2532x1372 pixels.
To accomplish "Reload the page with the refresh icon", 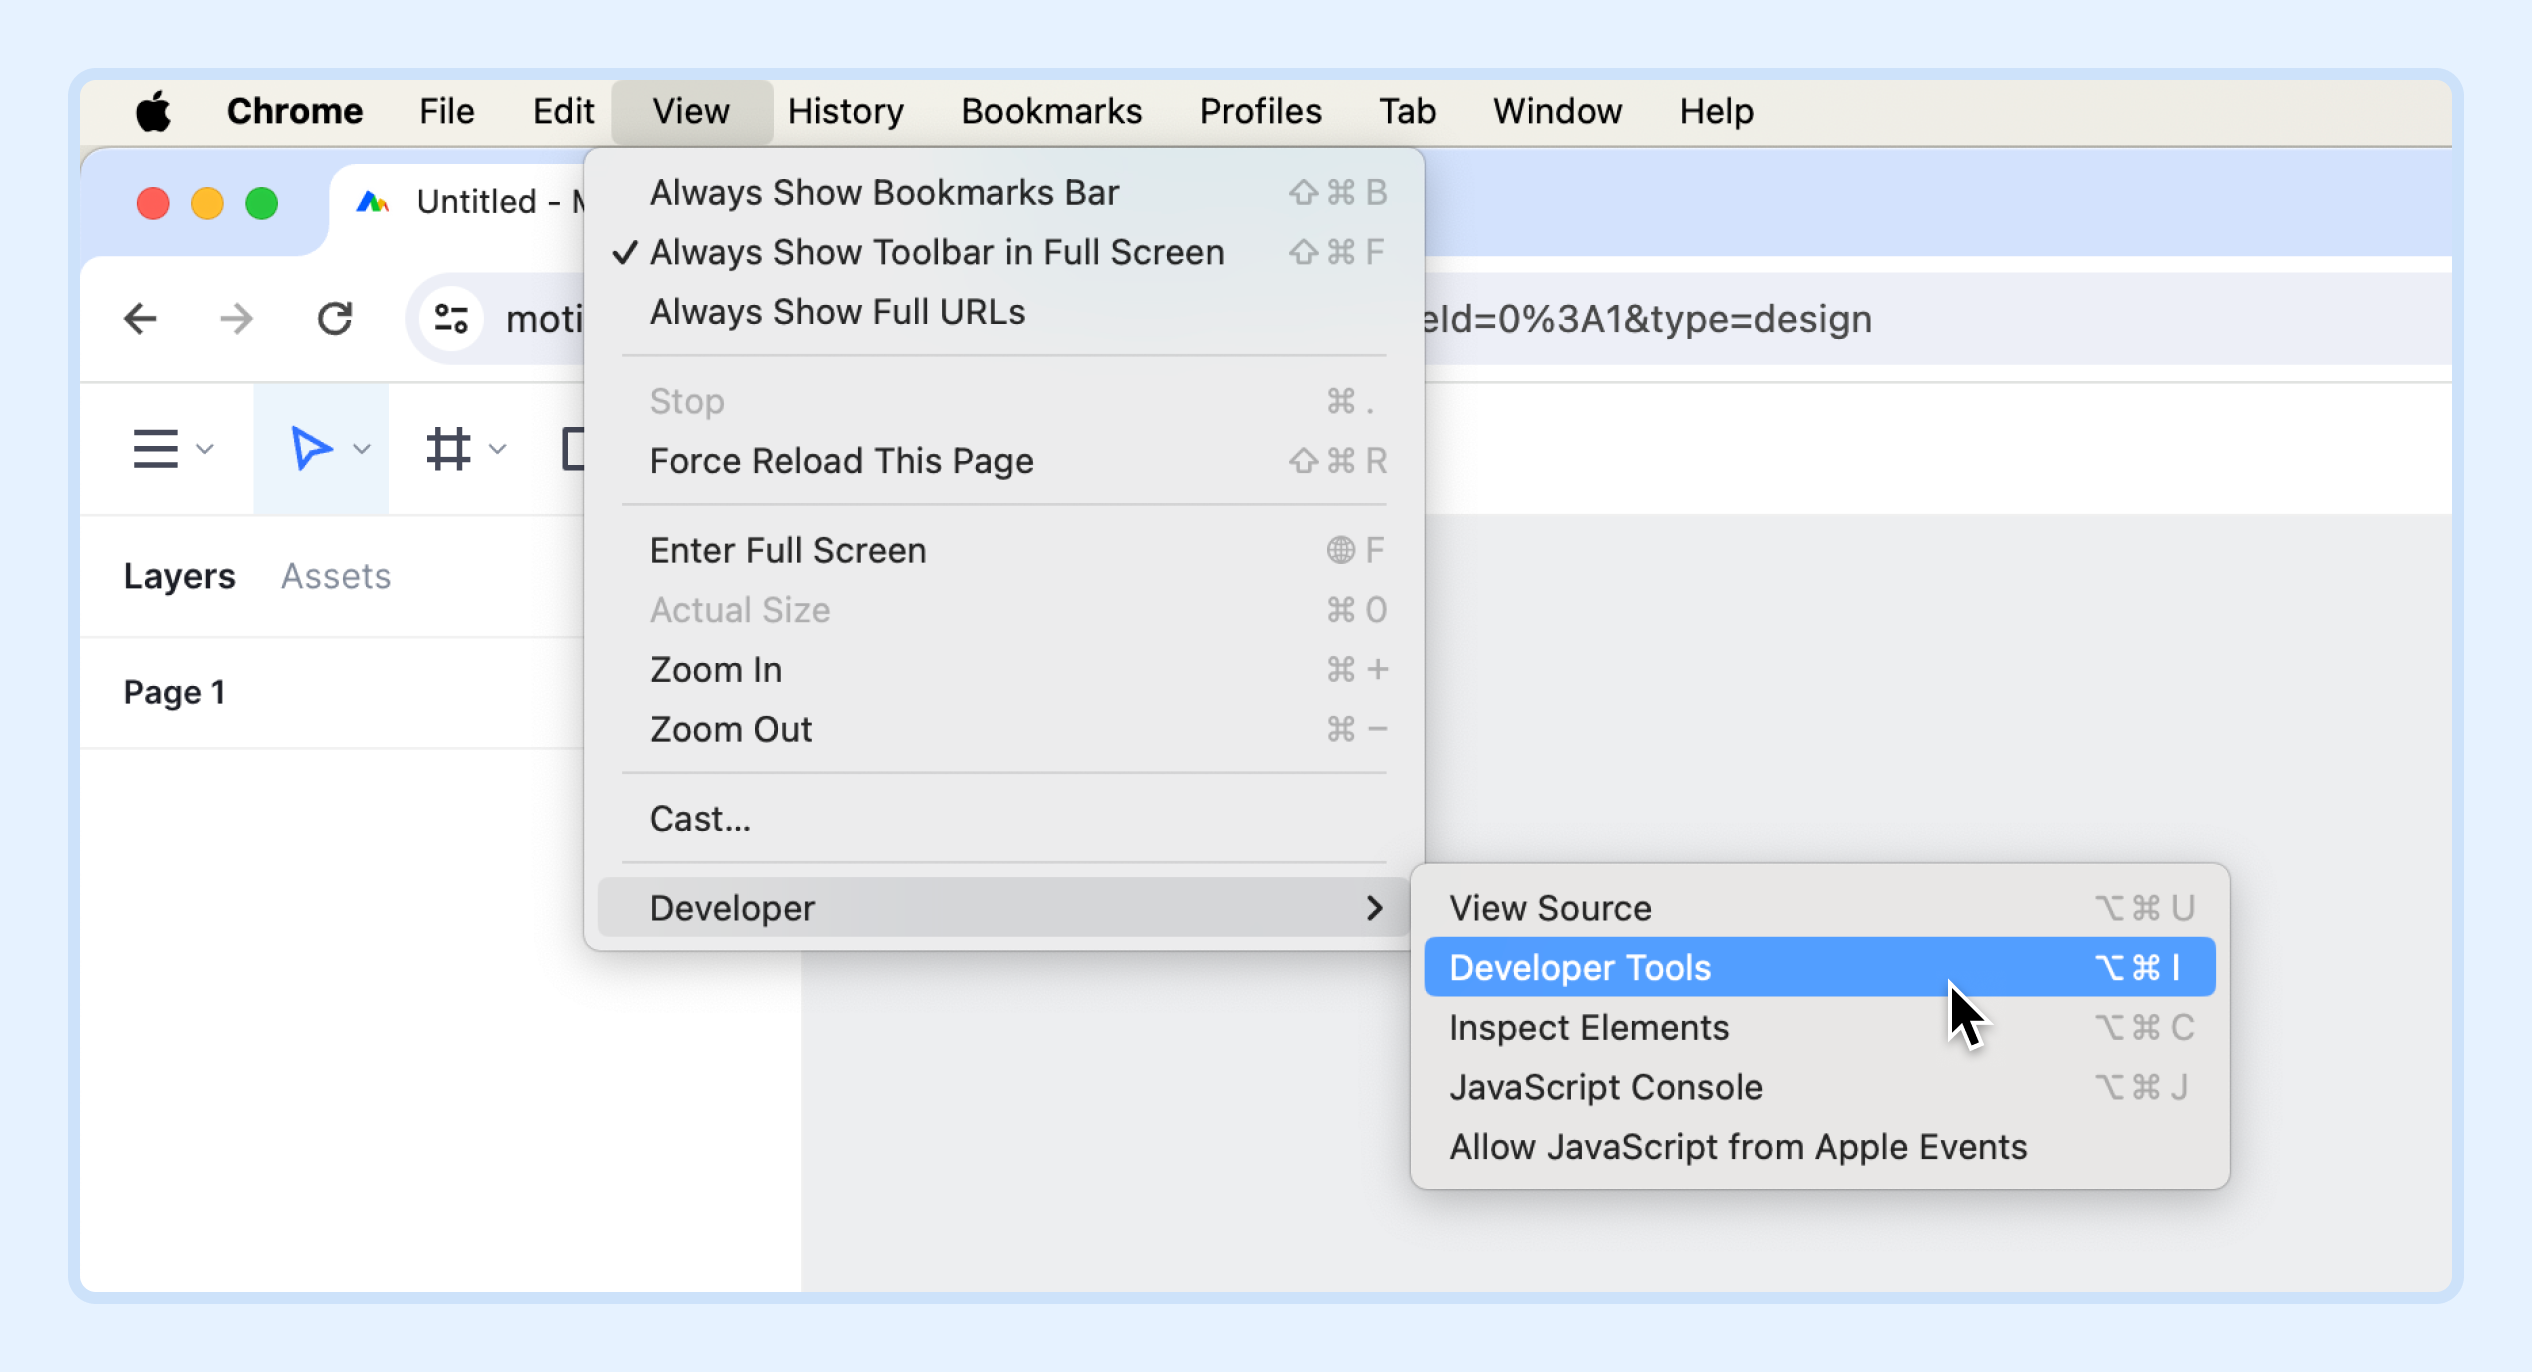I will pos(334,319).
